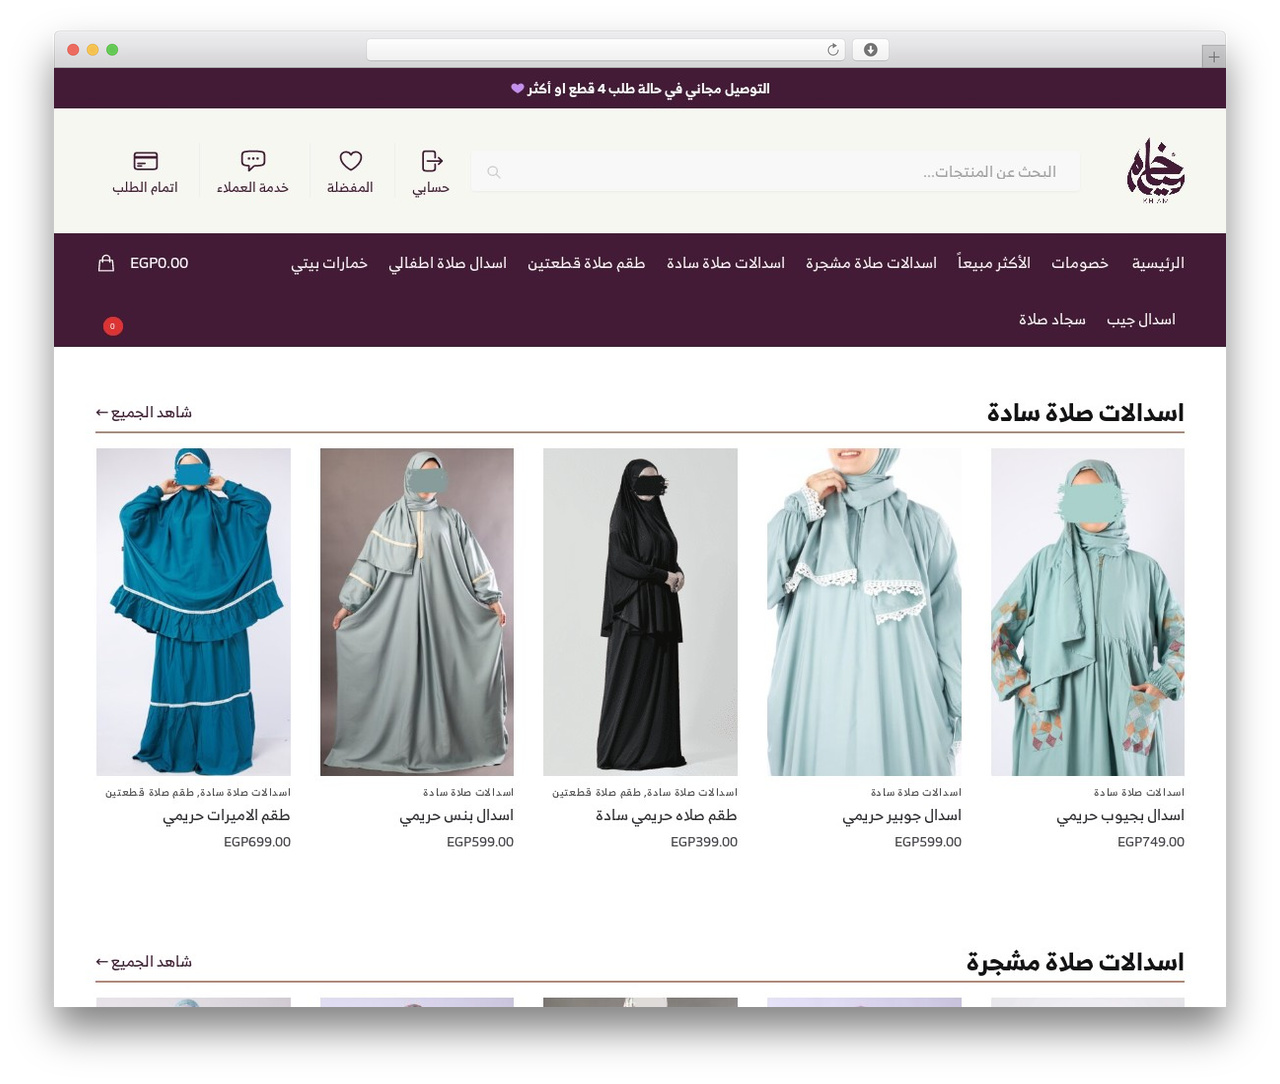Focus the product search field
Image resolution: width=1280 pixels, height=1084 pixels.
click(x=777, y=172)
